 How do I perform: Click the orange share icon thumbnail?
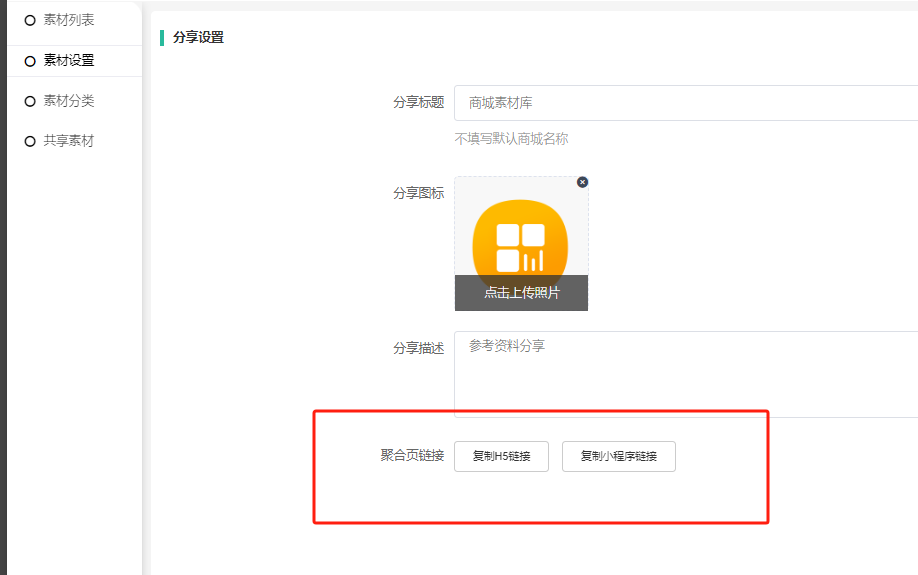pos(520,238)
